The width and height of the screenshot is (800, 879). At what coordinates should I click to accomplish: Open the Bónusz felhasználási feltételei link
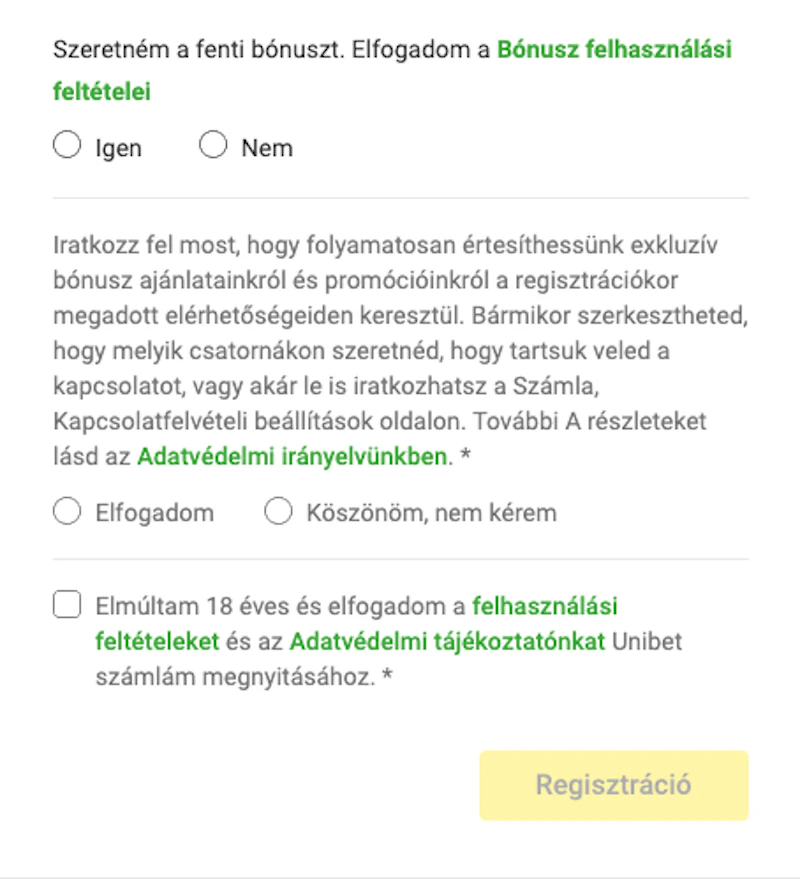pos(614,49)
